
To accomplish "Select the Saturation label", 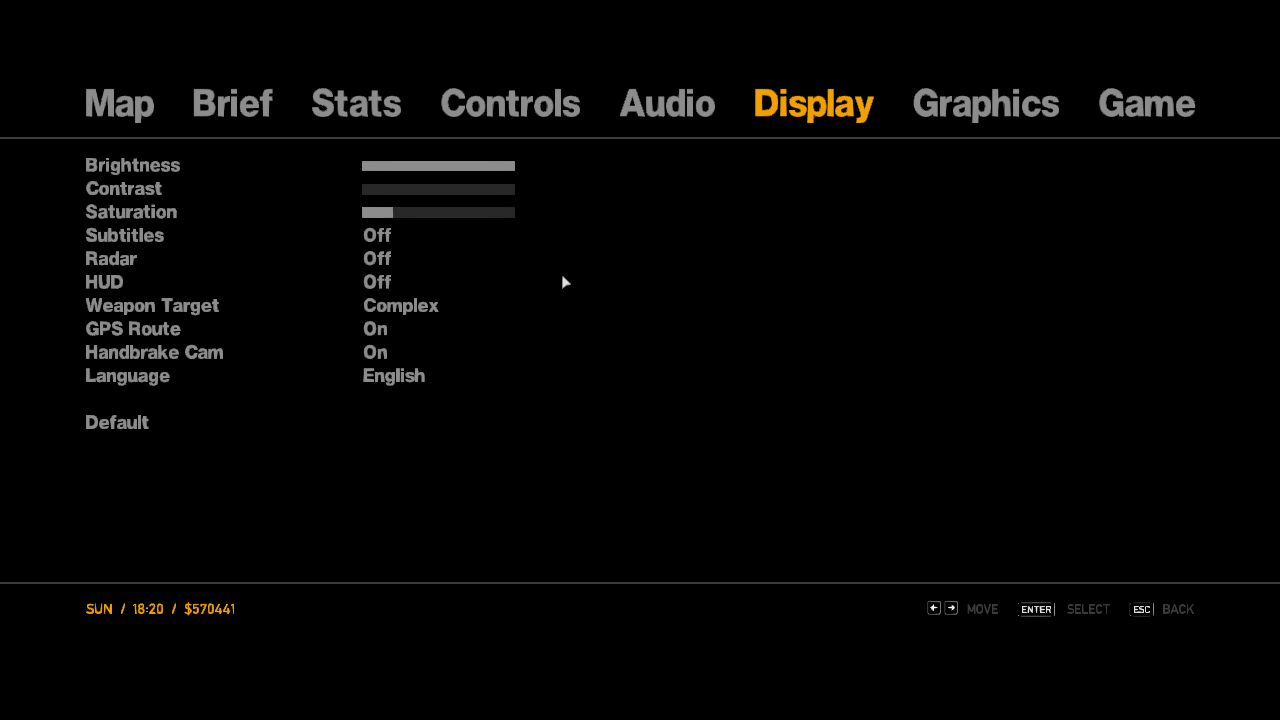I will 131,212.
